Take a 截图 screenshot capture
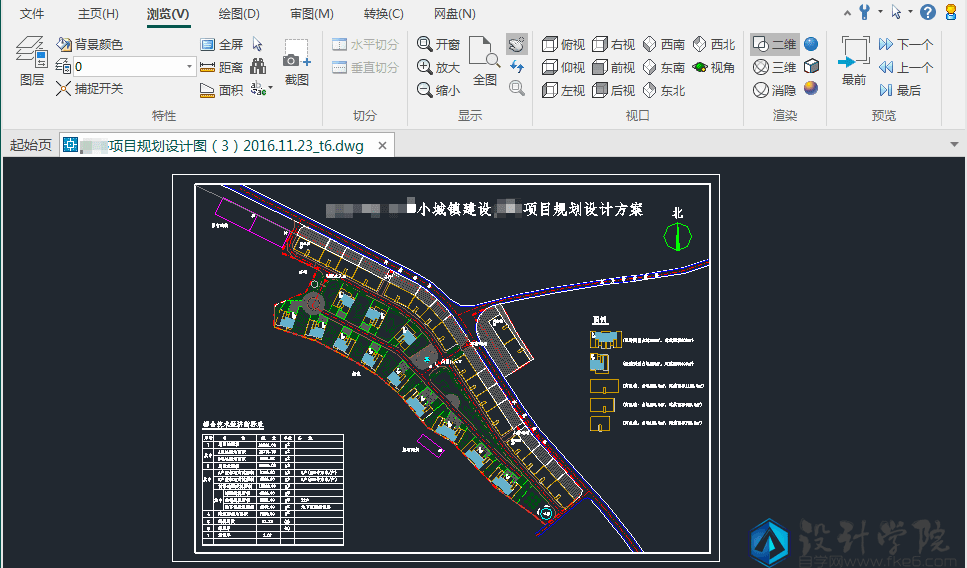 pos(297,62)
